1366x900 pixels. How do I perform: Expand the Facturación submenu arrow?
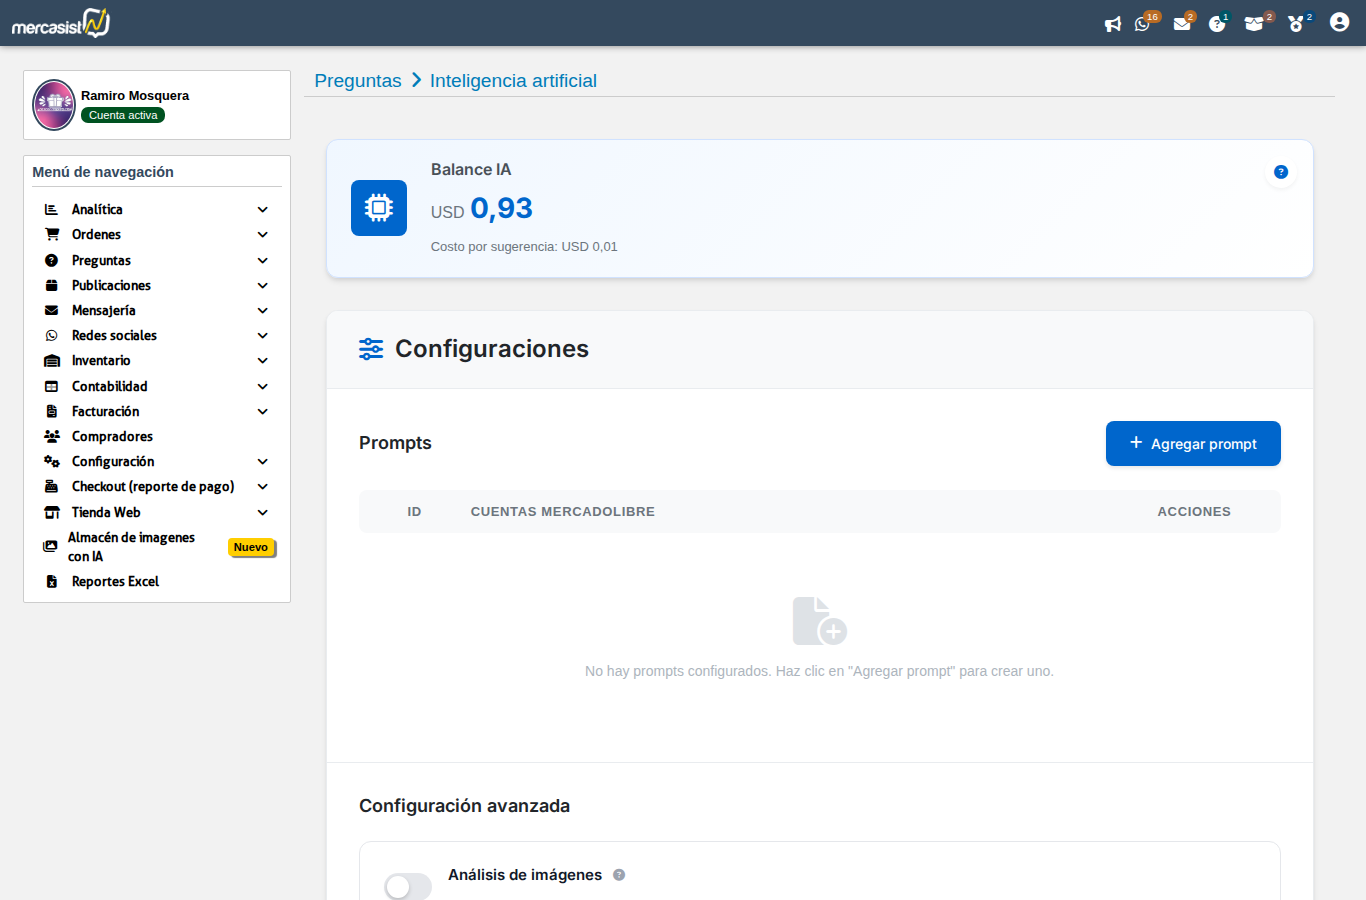(263, 412)
